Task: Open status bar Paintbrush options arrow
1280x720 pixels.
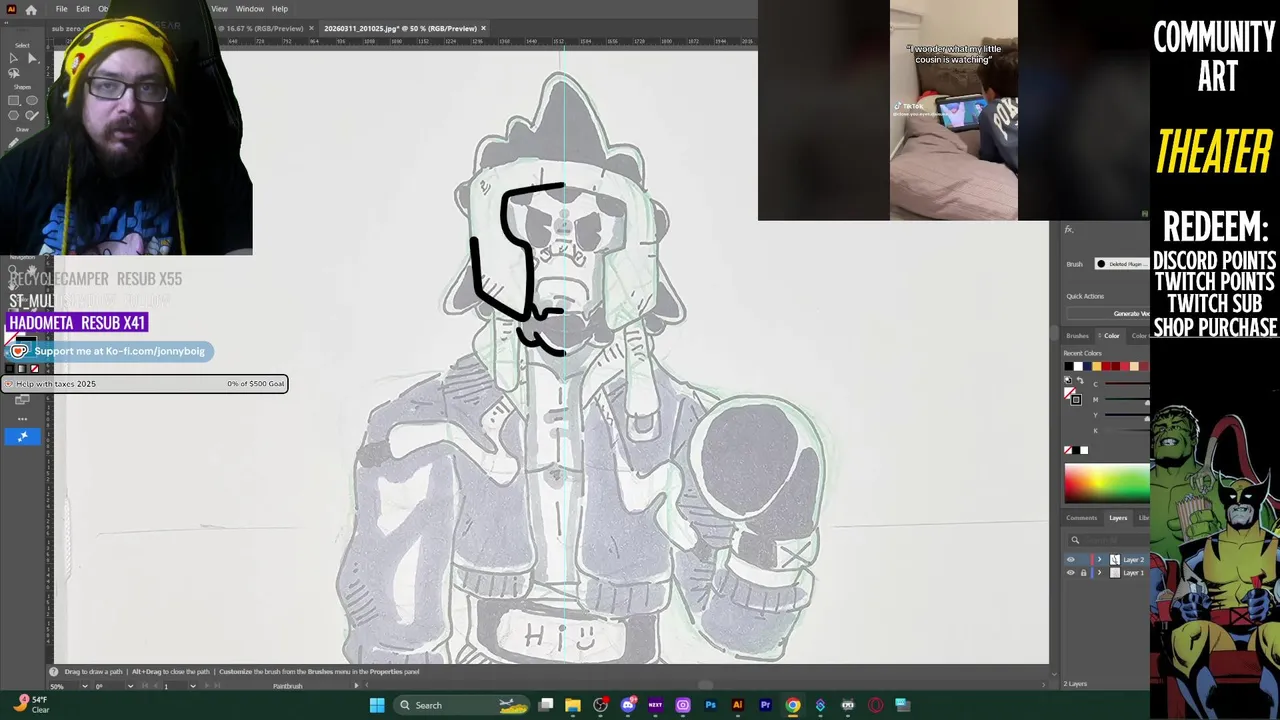Action: [x=356, y=686]
